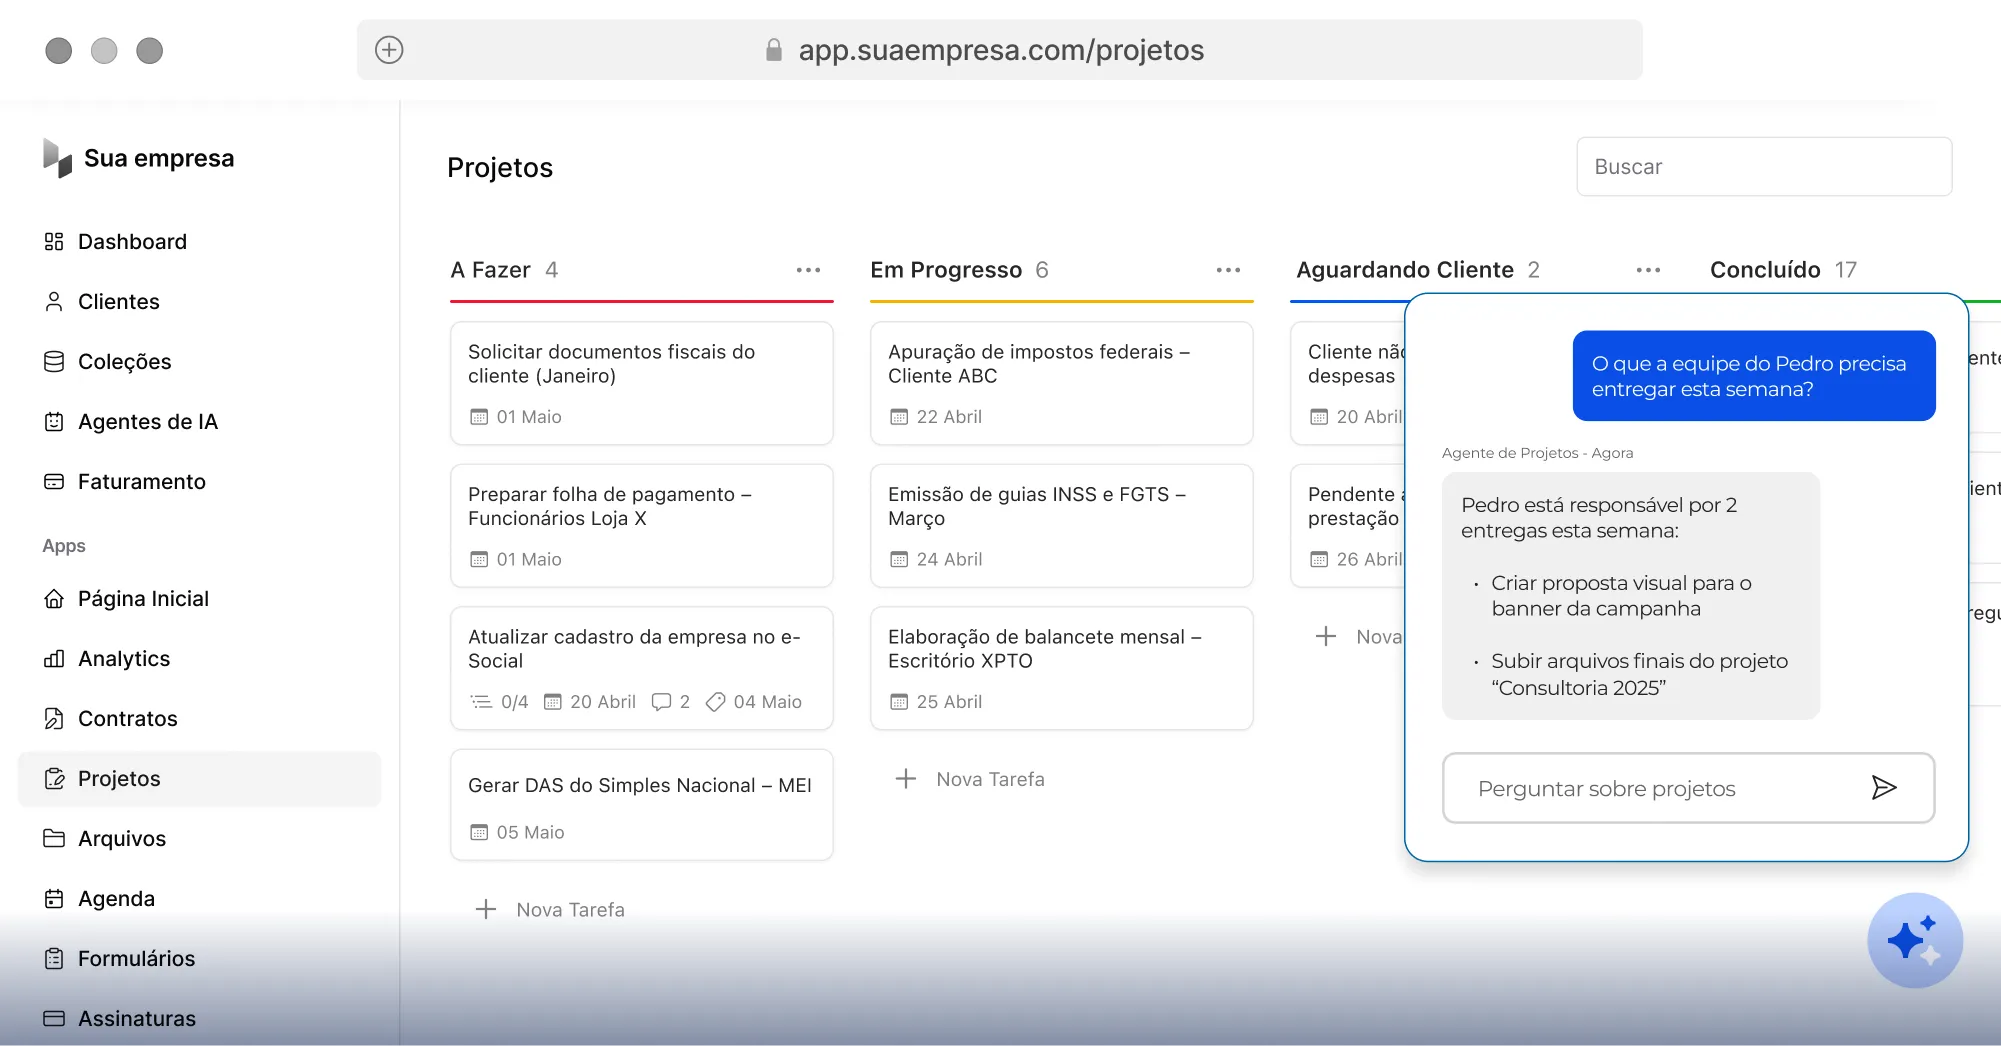Go to Dashboard in the sidebar
The image size is (2001, 1046).
pos(132,242)
